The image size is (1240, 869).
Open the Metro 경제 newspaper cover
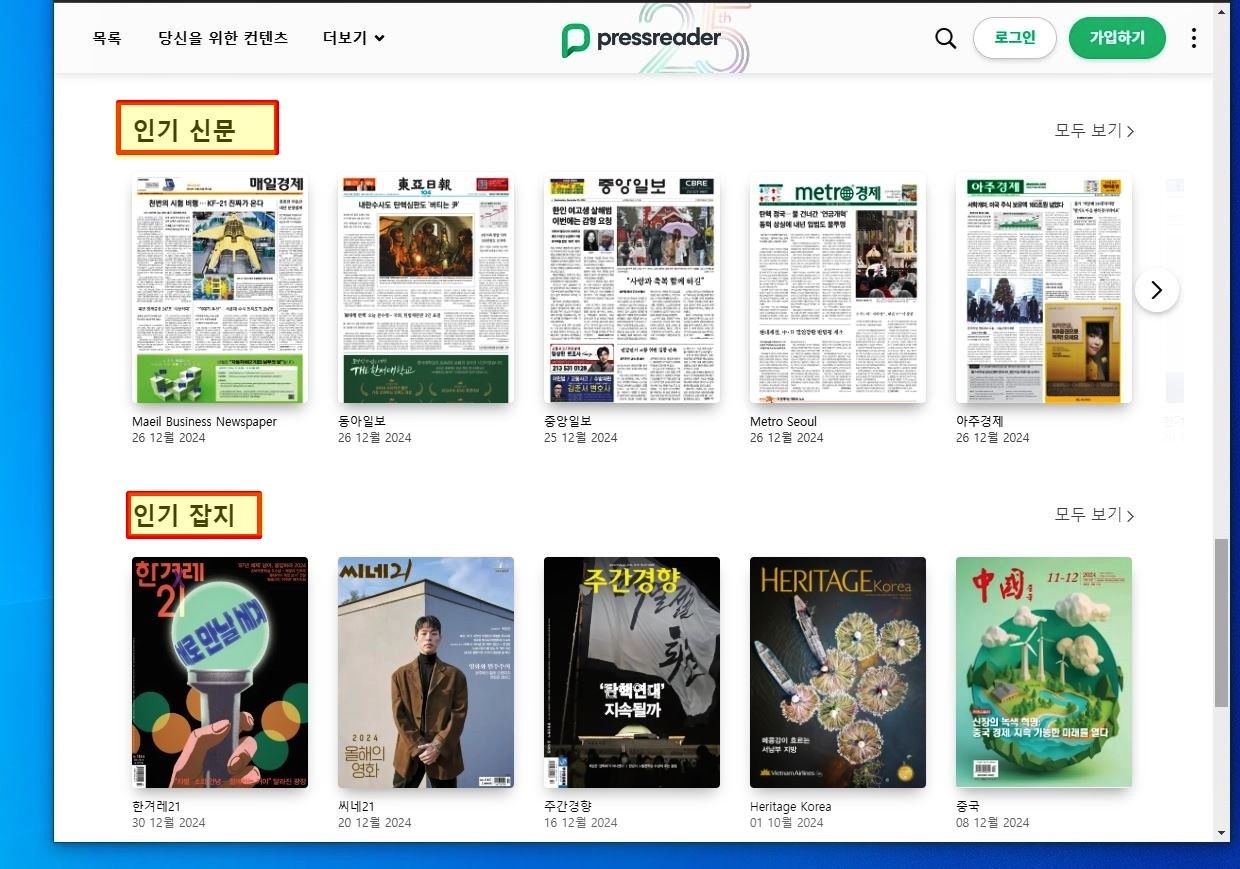coord(838,288)
